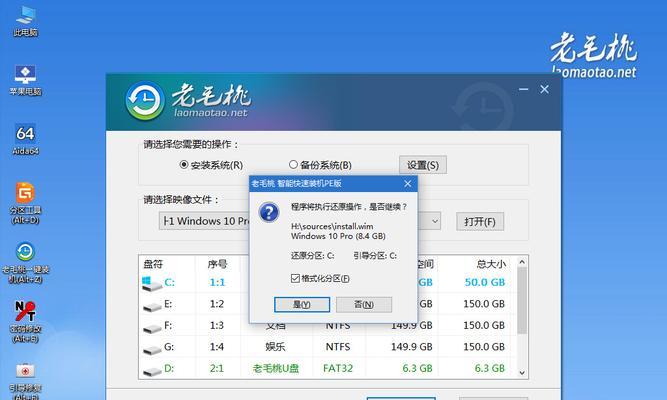Select the 1:4 cell in G: row
Screen dimensions: 667x400
point(217,347)
